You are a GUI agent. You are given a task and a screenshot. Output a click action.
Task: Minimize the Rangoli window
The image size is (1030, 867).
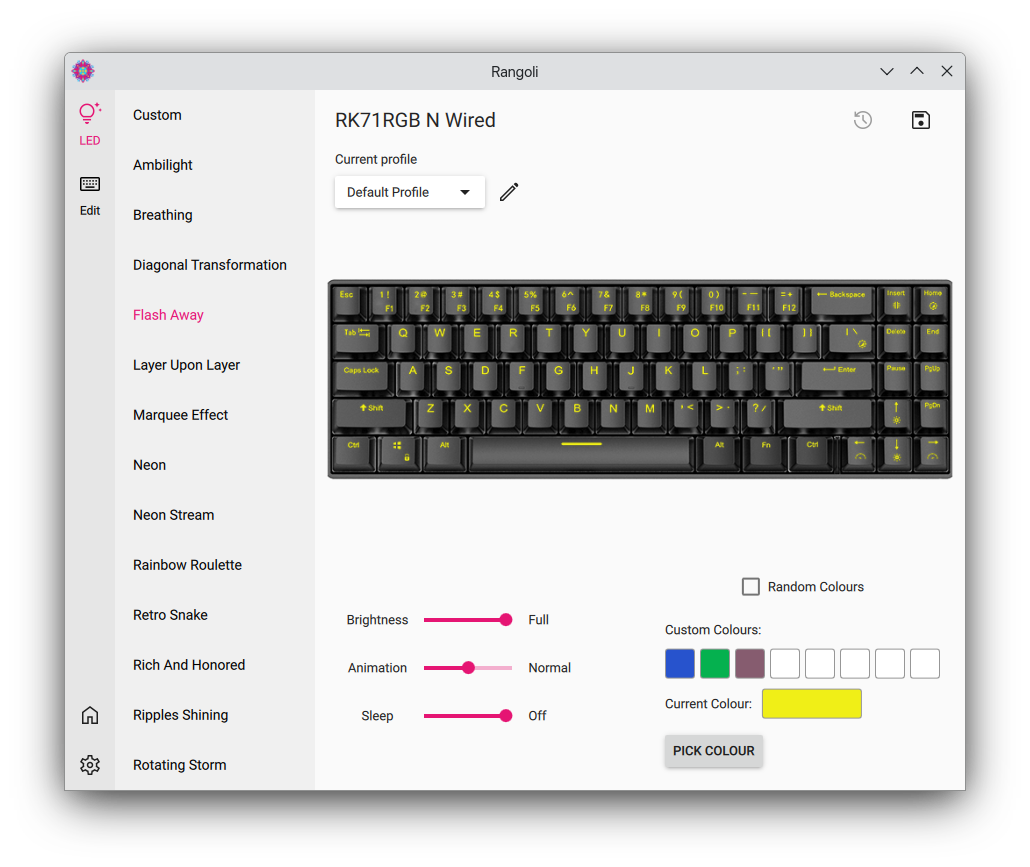click(887, 72)
